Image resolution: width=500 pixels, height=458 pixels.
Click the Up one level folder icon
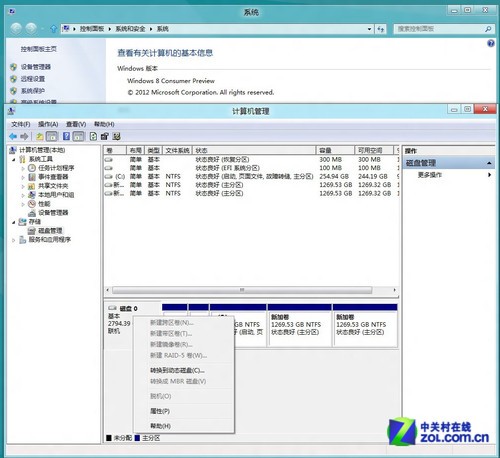click(x=40, y=136)
